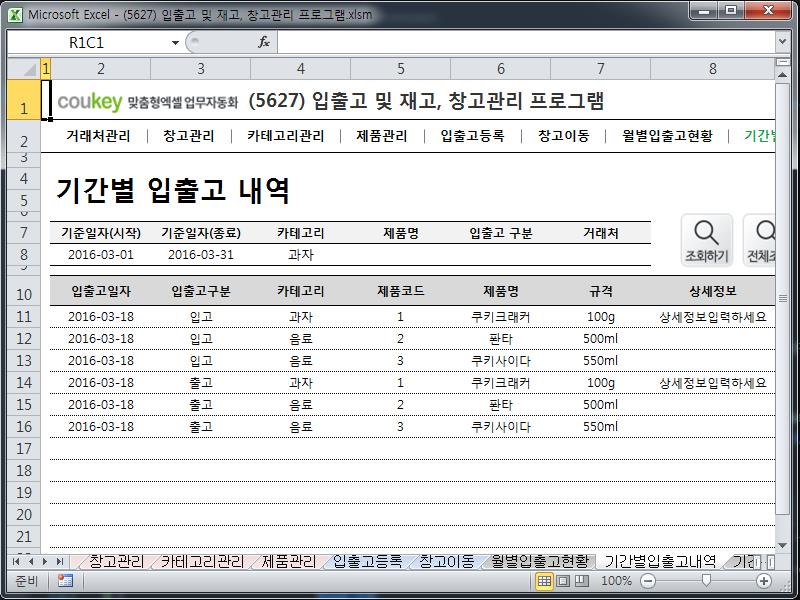Click vertical scrollbar down arrow
The height and width of the screenshot is (600, 800).
click(x=782, y=545)
